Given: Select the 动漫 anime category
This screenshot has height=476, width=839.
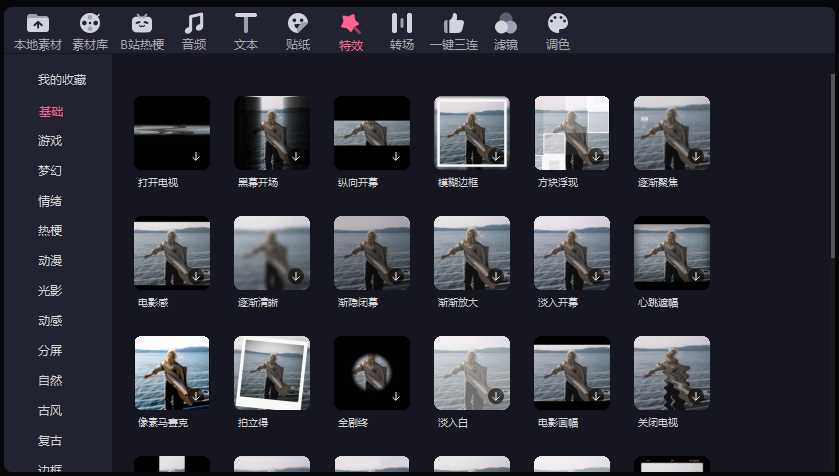Looking at the screenshot, I should tap(50, 260).
